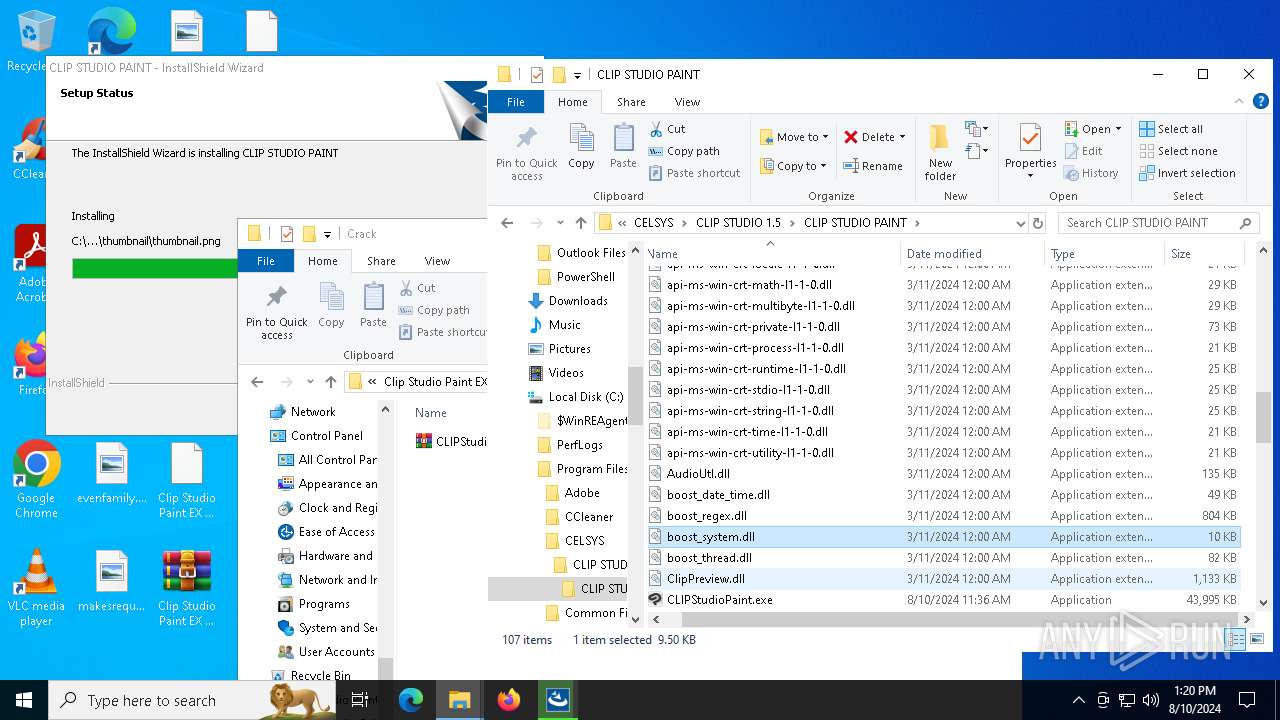Switch to Home tab in CLIP STUDIO PAINT window
Image resolution: width=1280 pixels, height=720 pixels.
[x=573, y=102]
